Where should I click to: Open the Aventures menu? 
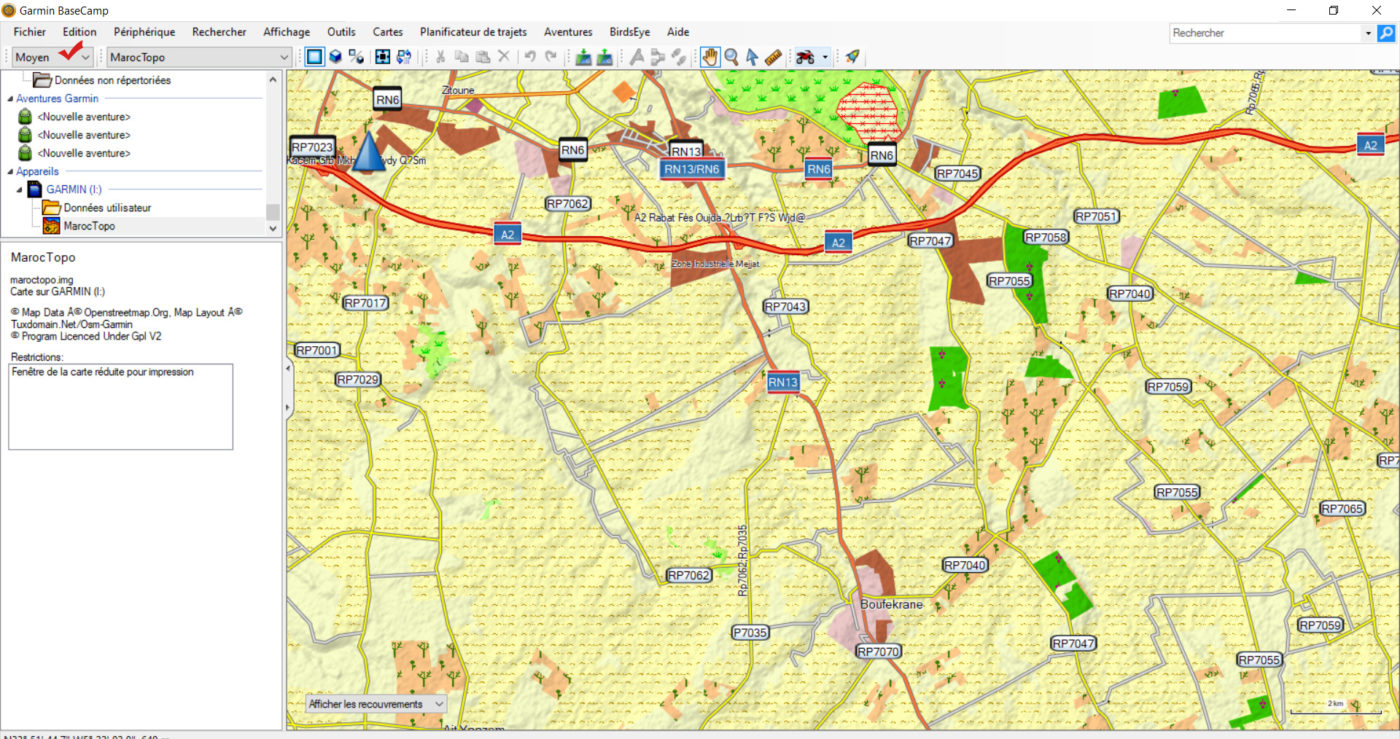(x=568, y=32)
